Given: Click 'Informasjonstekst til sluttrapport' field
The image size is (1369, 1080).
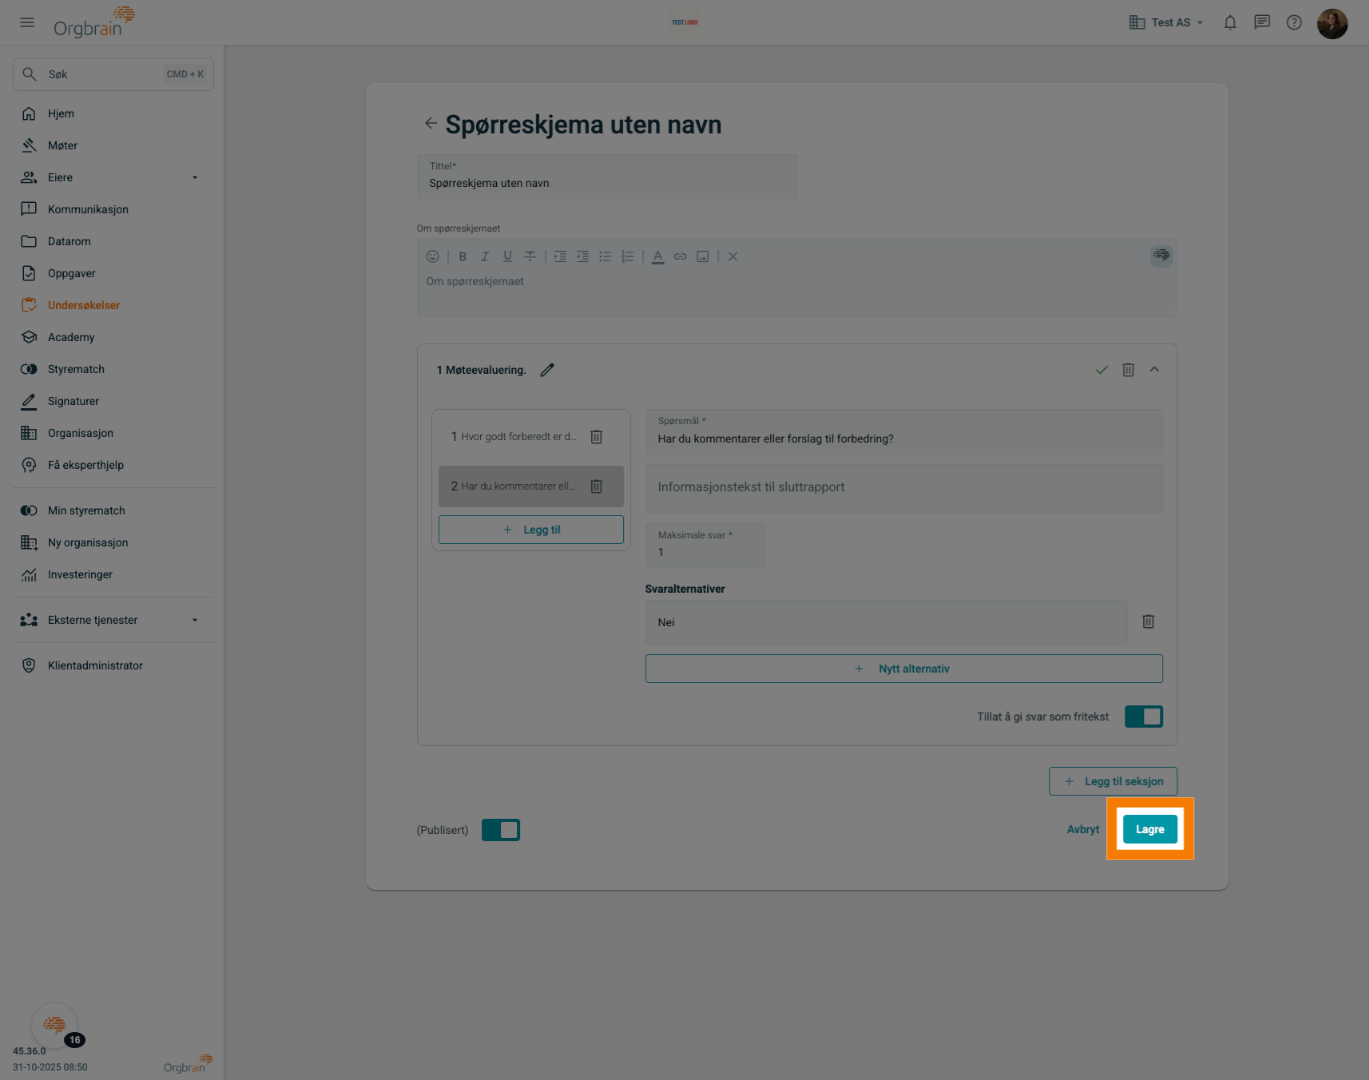Looking at the screenshot, I should (904, 488).
